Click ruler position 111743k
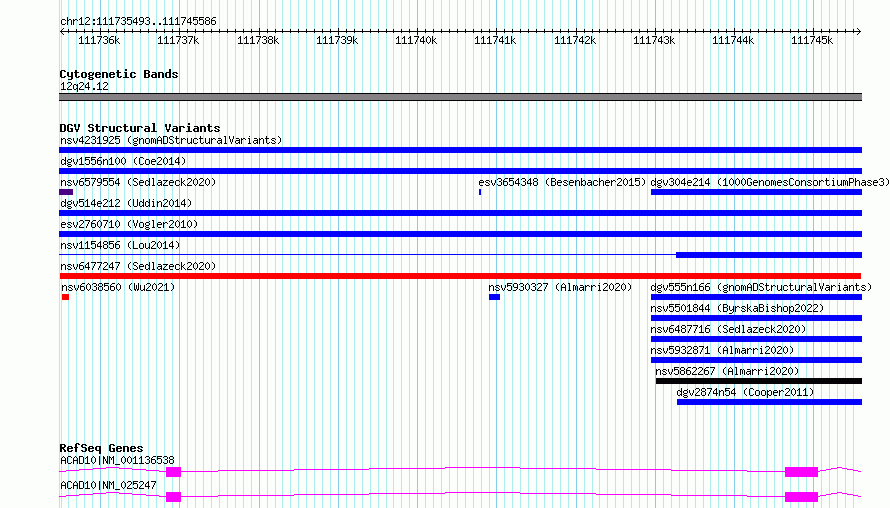 point(654,40)
